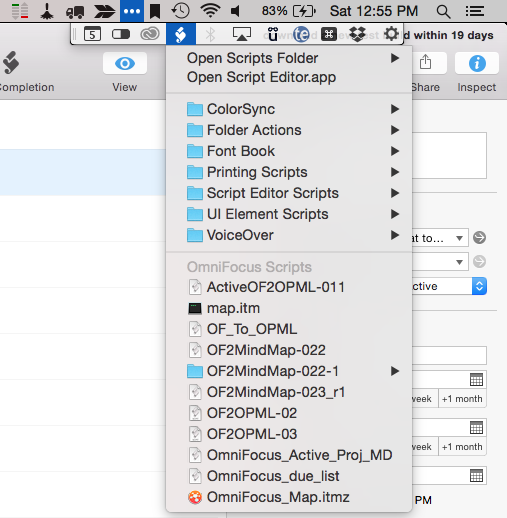Open the AirPlay display icon
Screen dimensions: 507x518
(x=242, y=34)
